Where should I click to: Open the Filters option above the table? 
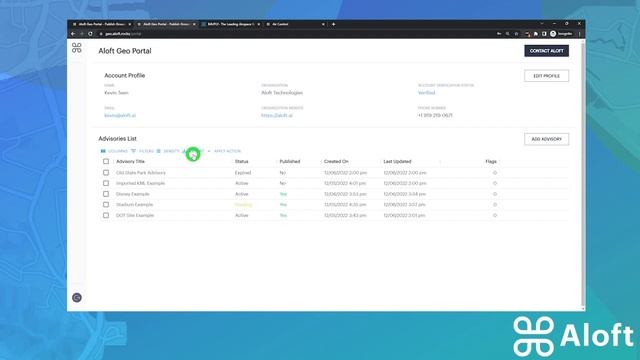[x=142, y=151]
